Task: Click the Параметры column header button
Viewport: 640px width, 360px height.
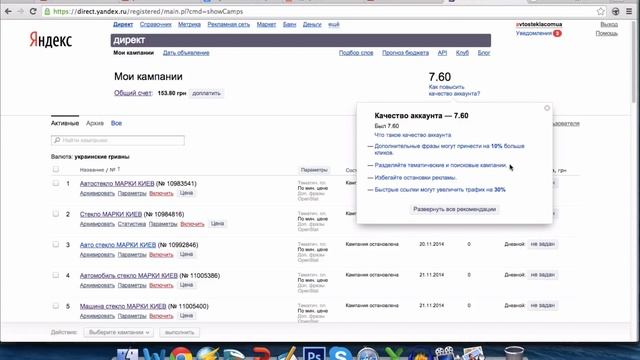Action: tap(314, 170)
